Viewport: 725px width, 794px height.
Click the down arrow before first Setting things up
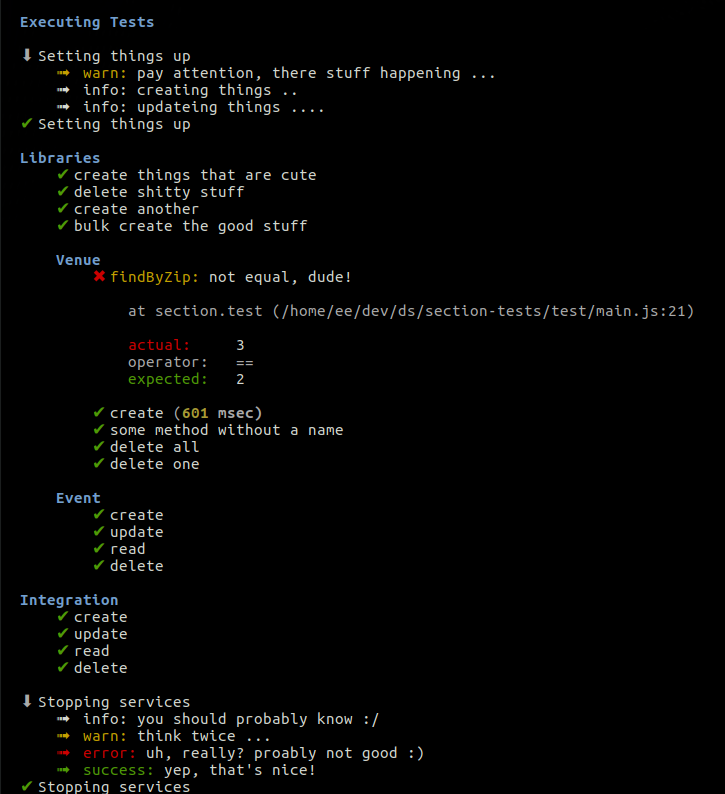coord(27,56)
